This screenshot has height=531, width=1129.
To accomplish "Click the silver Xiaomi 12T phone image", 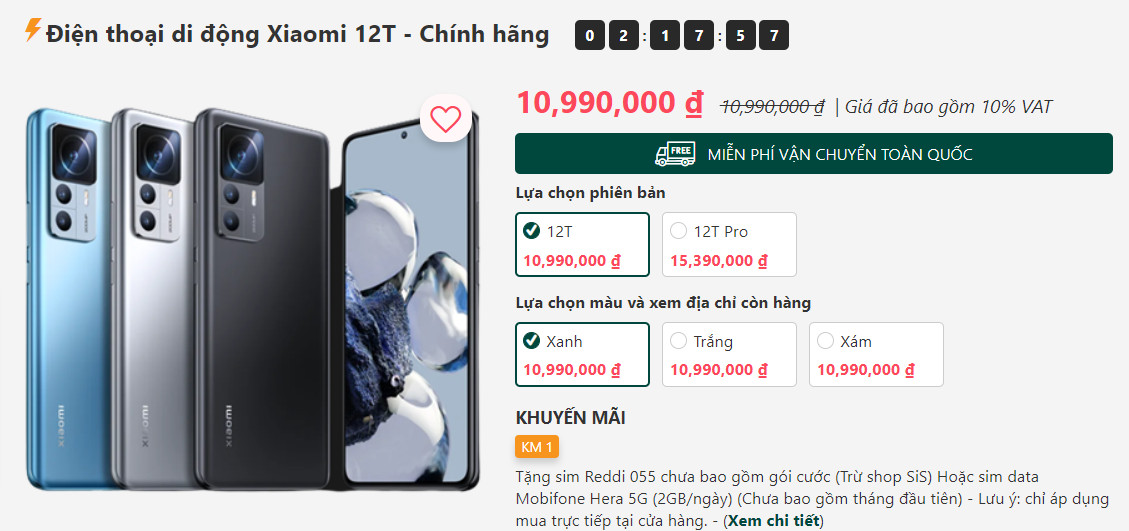I will 153,299.
